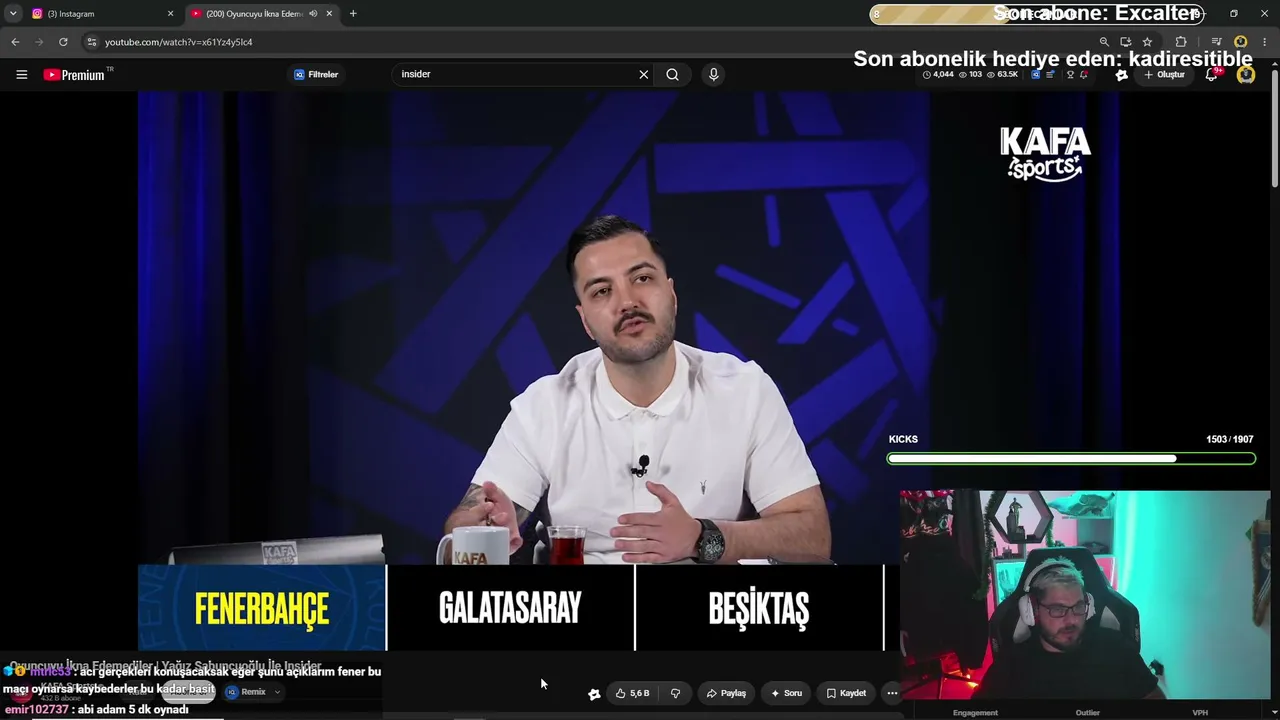Open a new browser tab
This screenshot has height=720, width=1280.
pyautogui.click(x=353, y=14)
